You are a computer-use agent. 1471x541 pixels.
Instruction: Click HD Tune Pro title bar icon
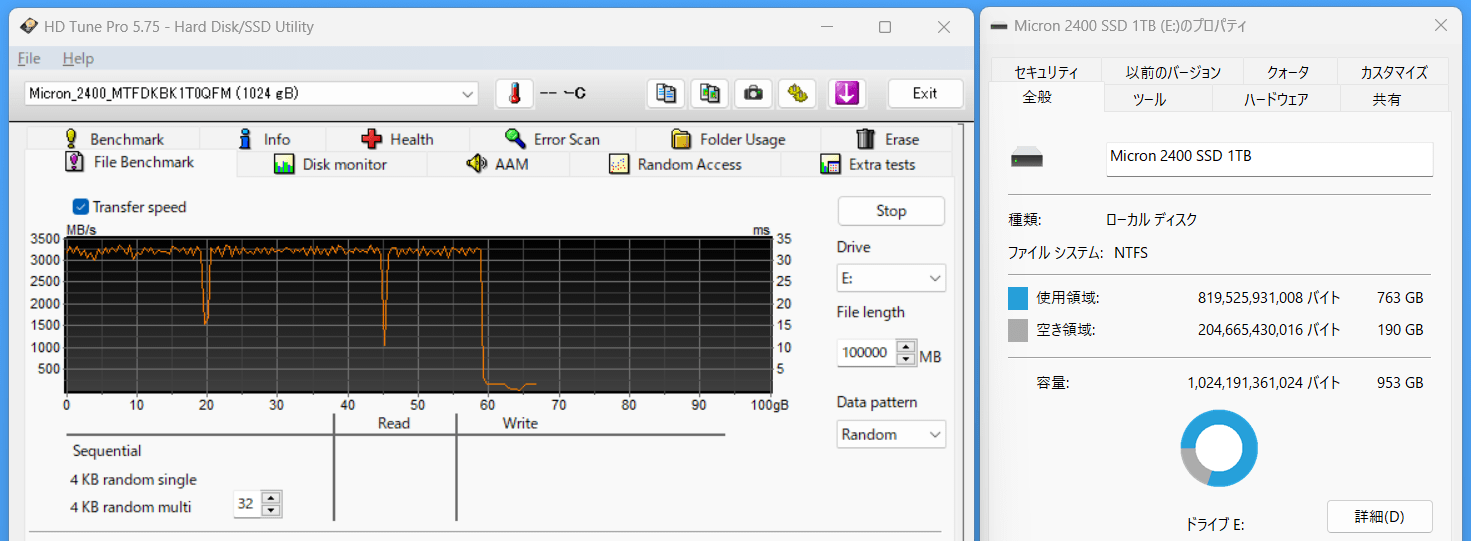pyautogui.click(x=30, y=26)
